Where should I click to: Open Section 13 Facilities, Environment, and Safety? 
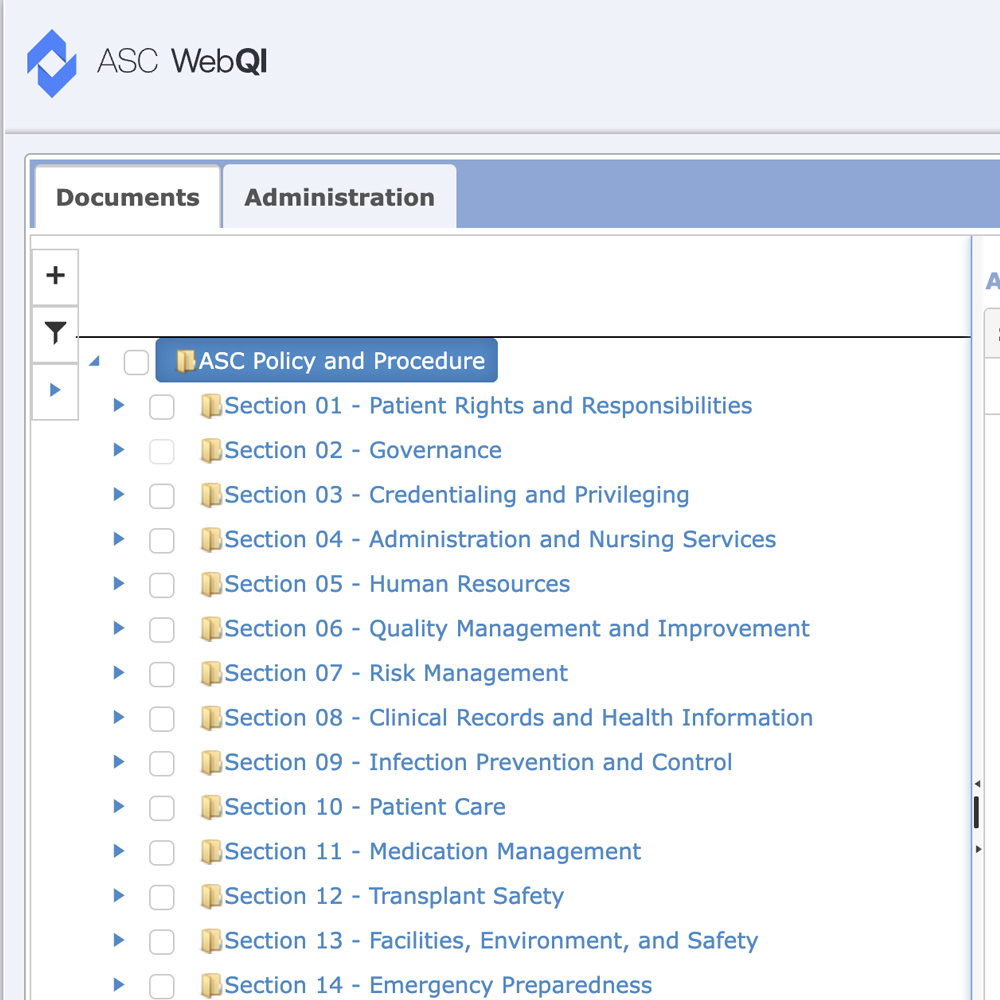tap(491, 941)
